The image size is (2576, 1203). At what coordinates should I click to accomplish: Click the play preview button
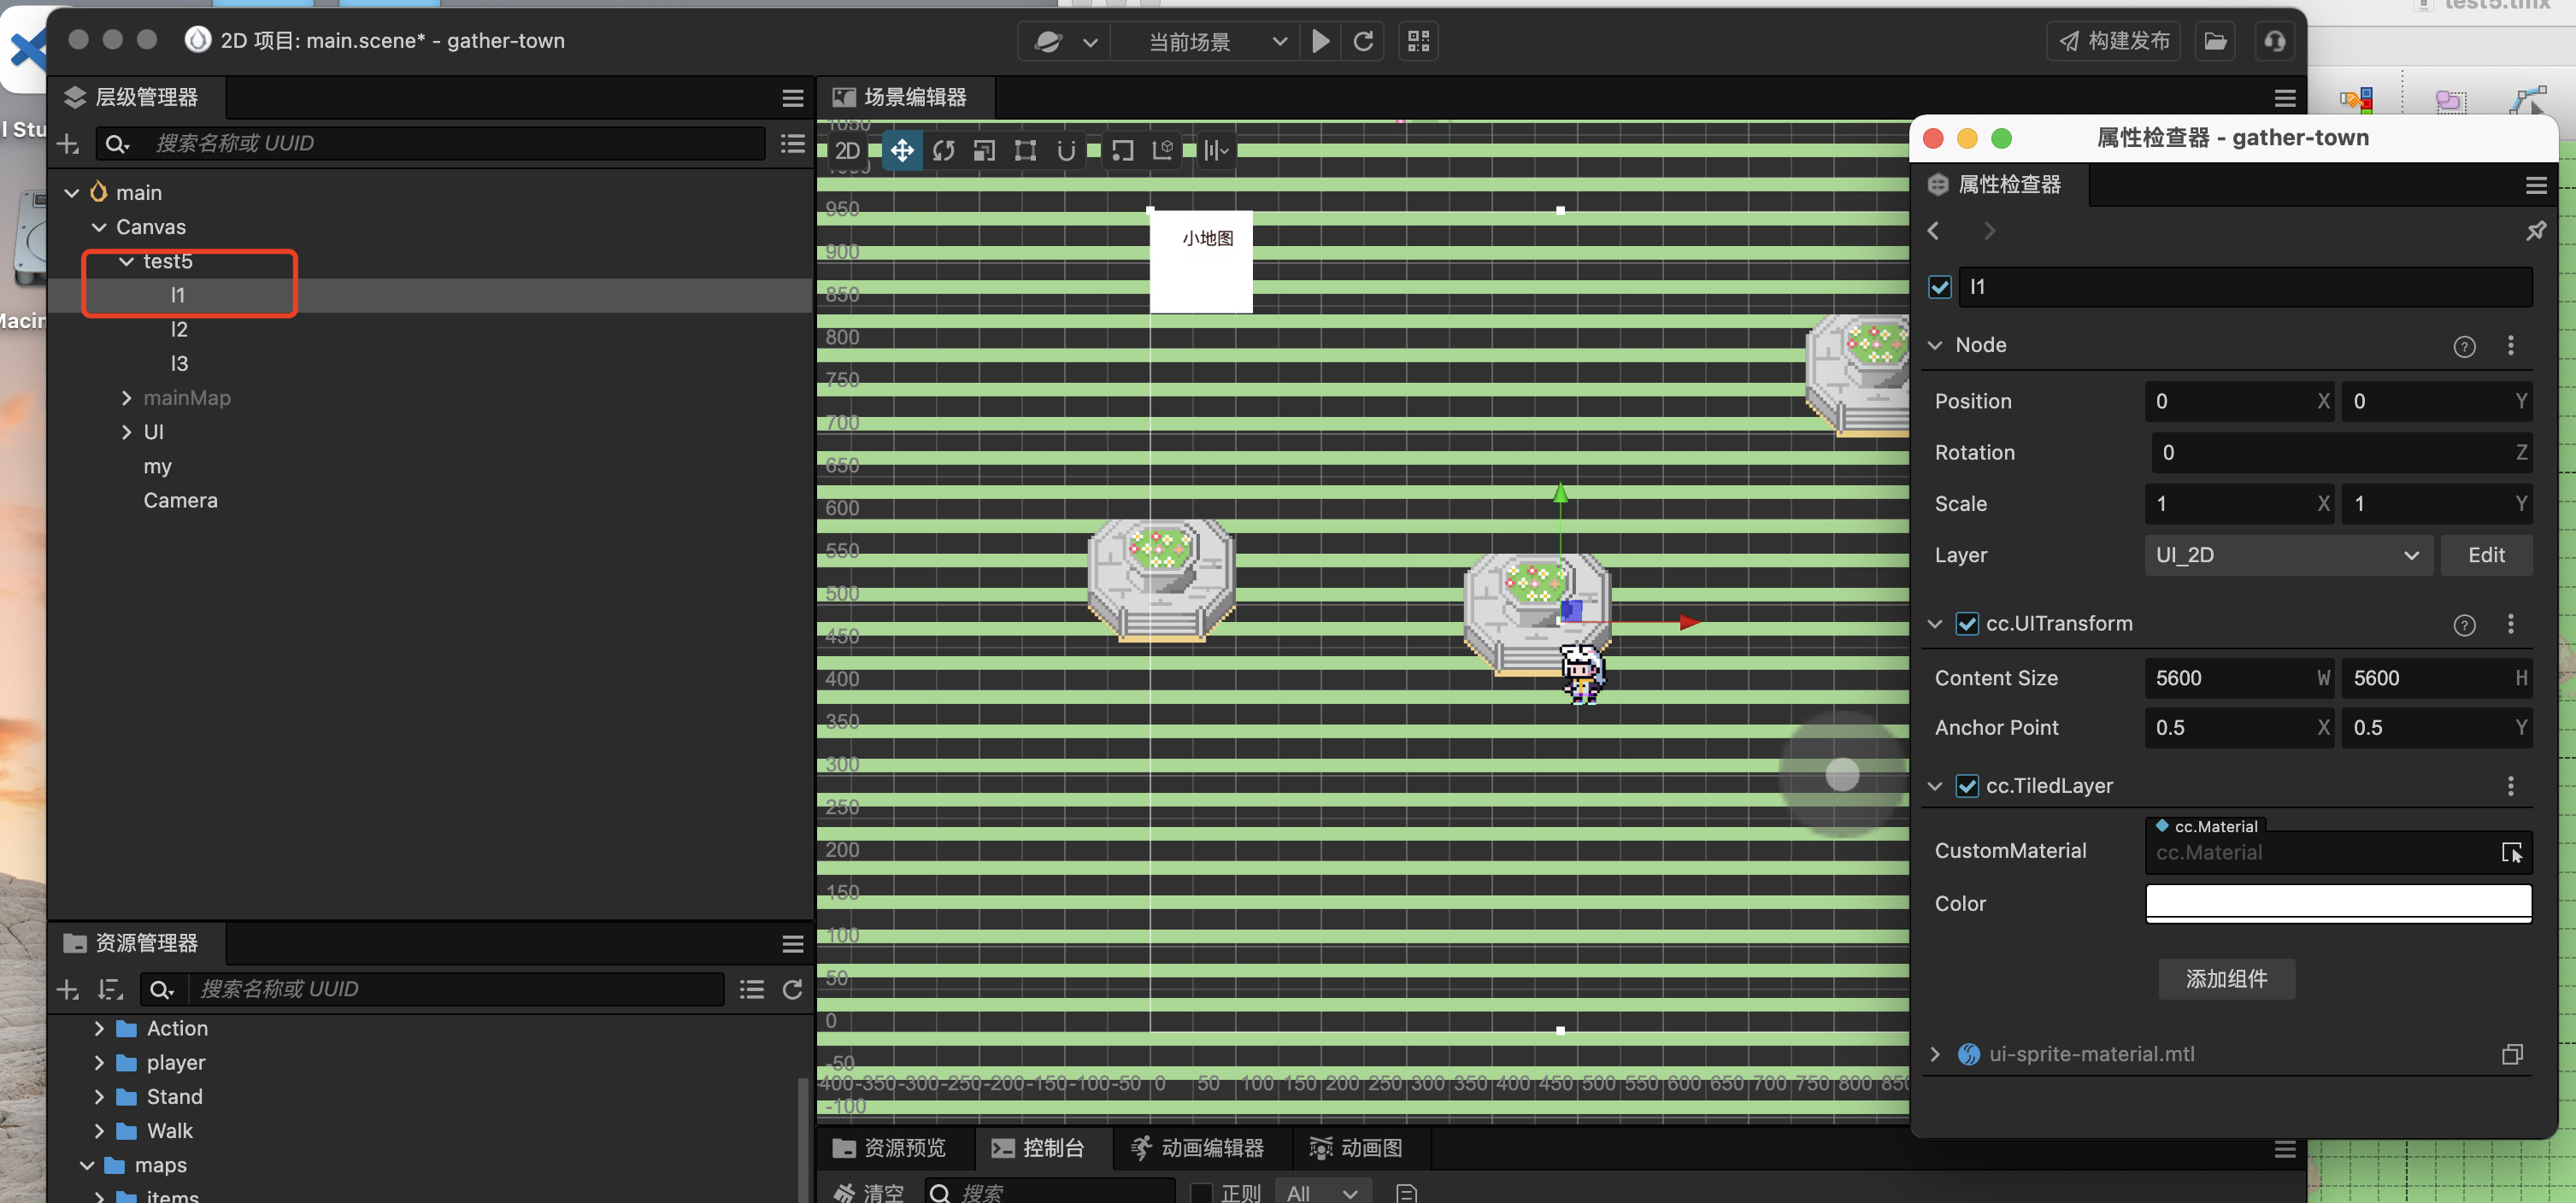point(1320,41)
